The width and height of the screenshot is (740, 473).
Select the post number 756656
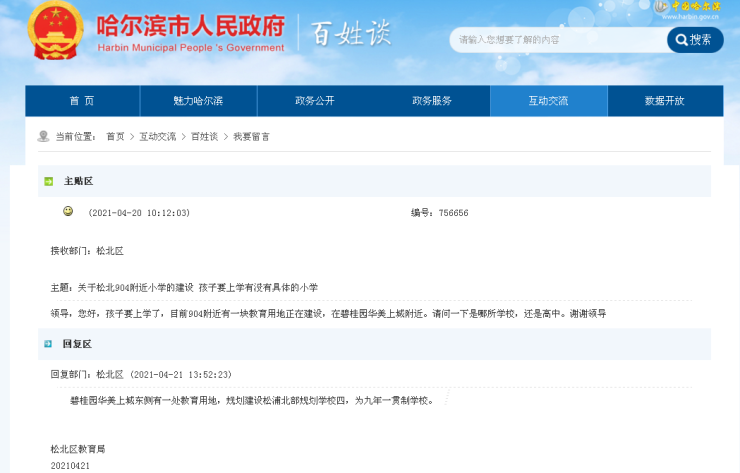coord(453,213)
